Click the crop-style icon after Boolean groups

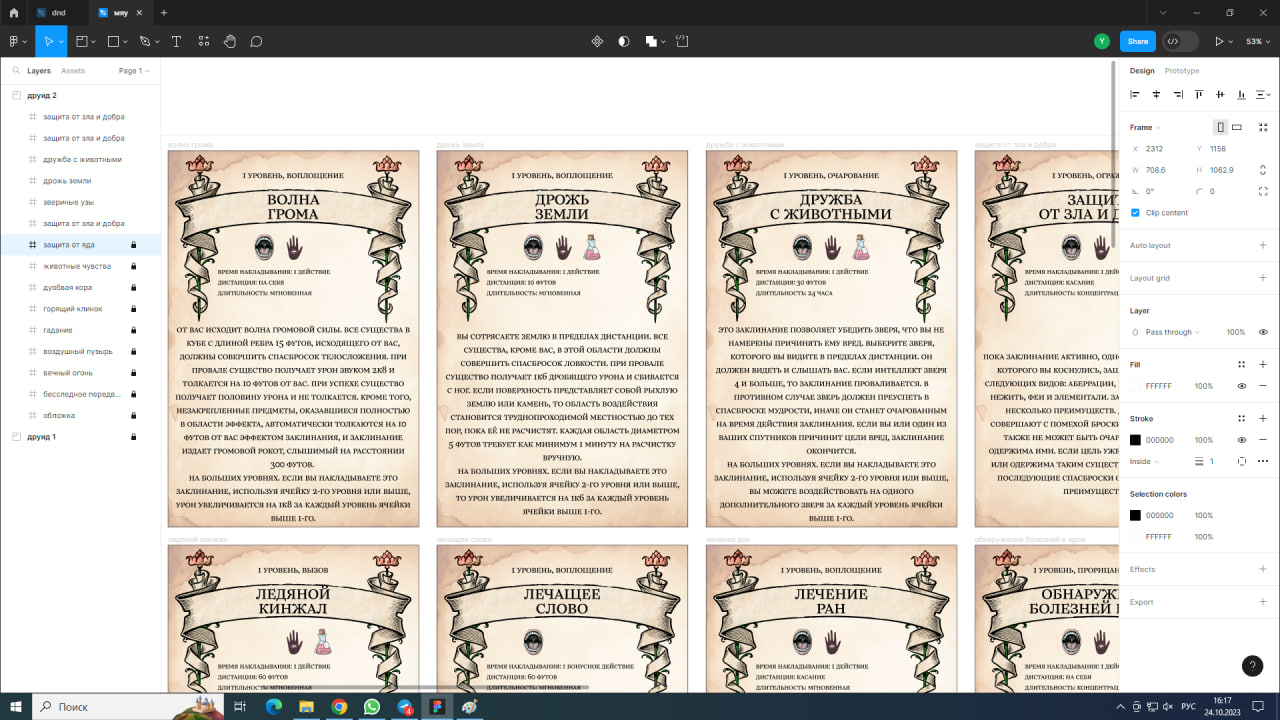tap(682, 41)
